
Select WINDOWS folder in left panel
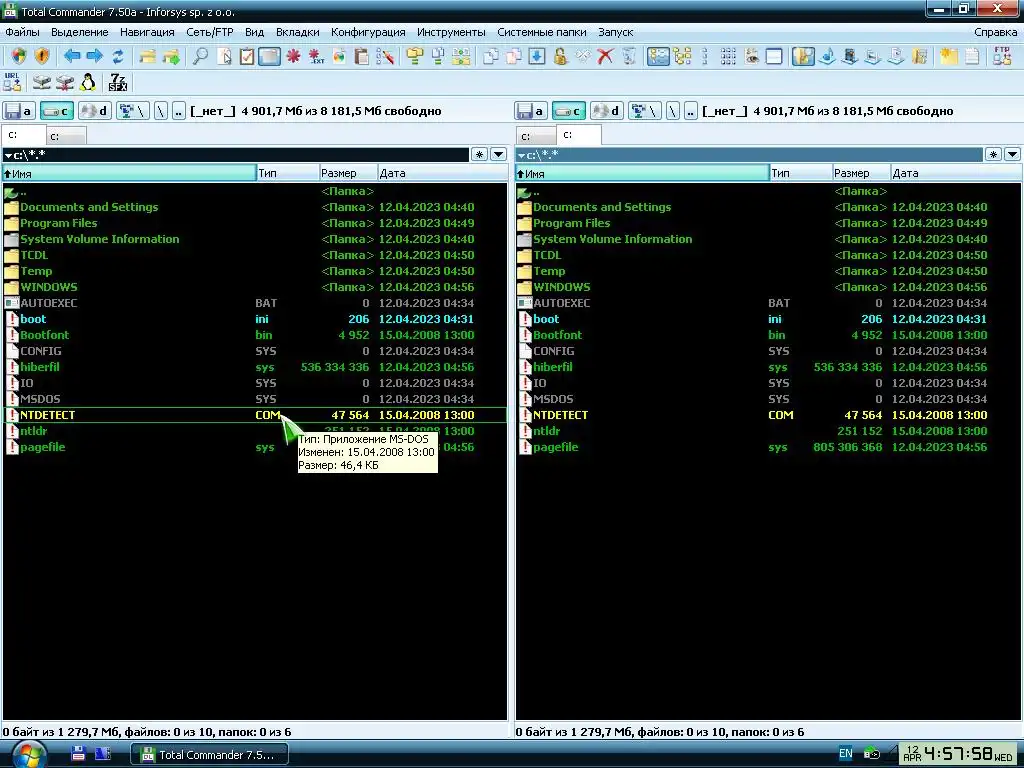click(x=255, y=287)
